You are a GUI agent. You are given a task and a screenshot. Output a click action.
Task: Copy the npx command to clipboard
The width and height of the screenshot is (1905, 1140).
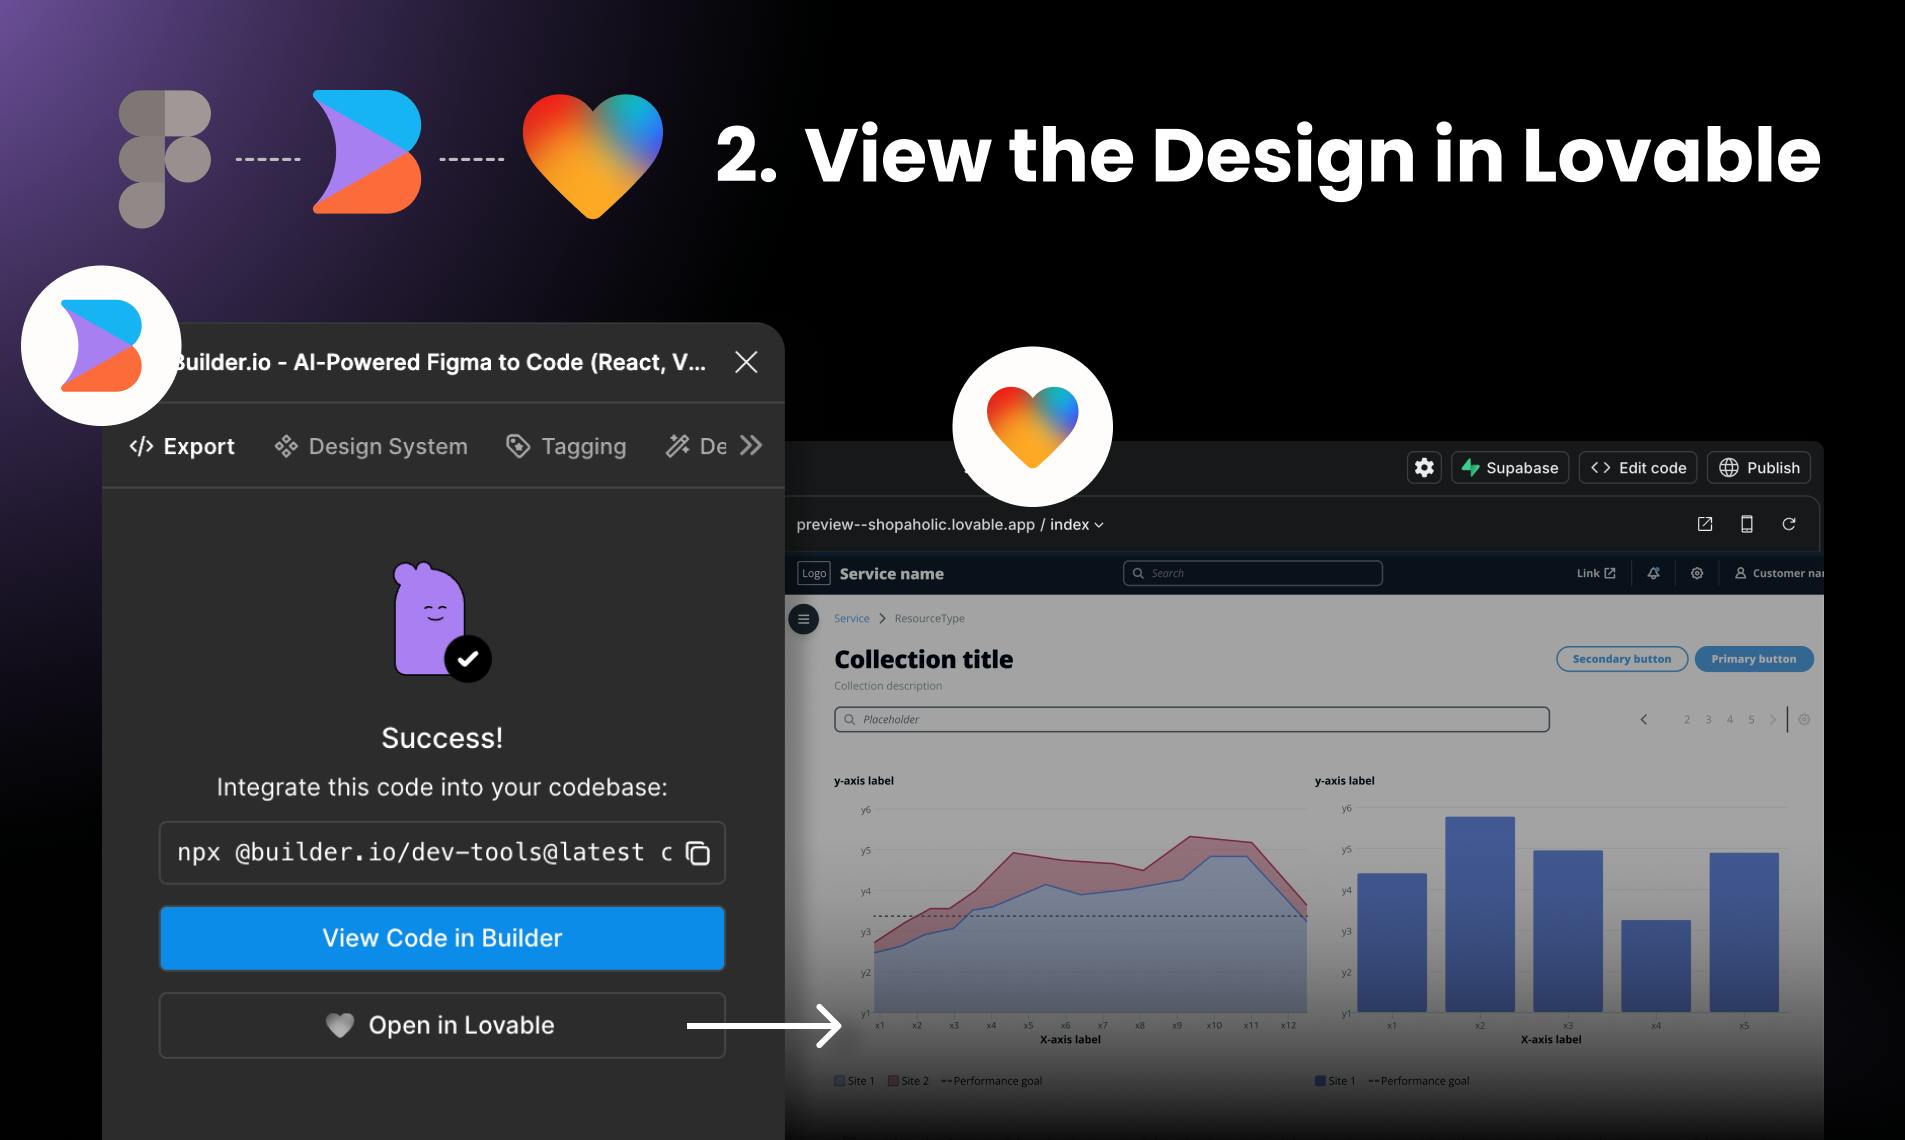(x=697, y=853)
